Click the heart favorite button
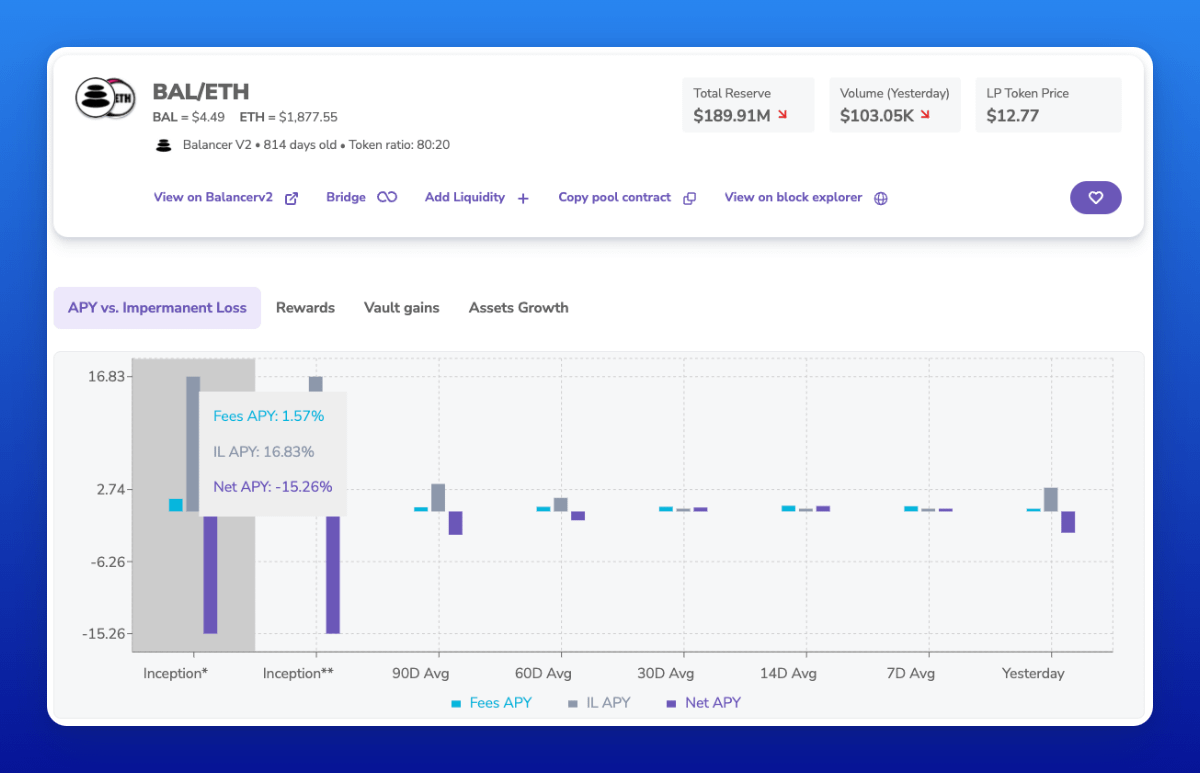 (1095, 198)
